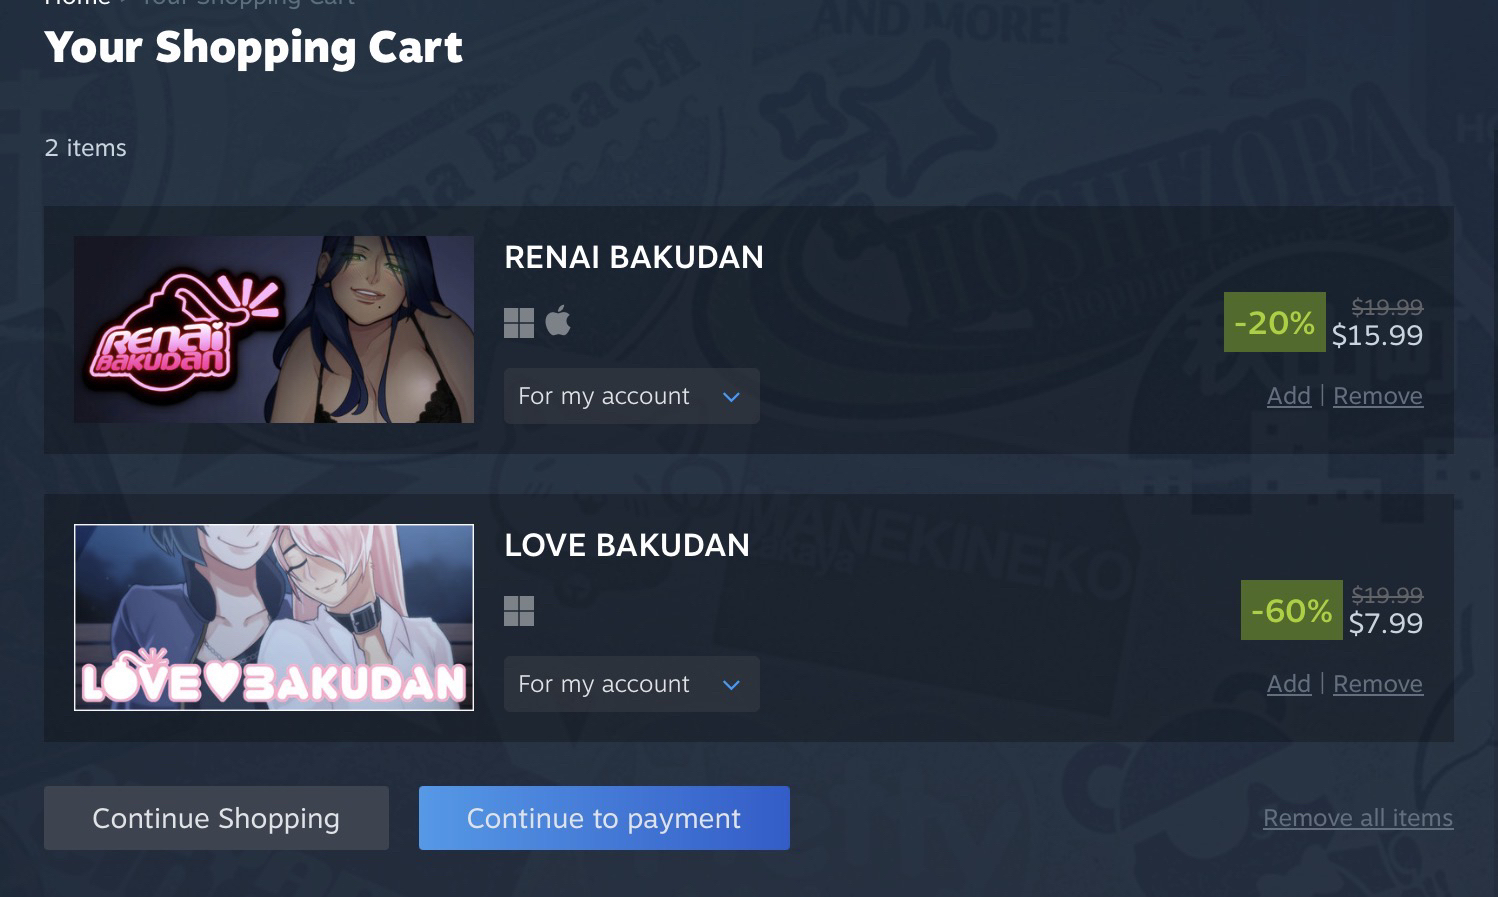The image size is (1498, 897).
Task: Click the Windows platform icon under RENAI BAKUDAN
Action: 519,323
